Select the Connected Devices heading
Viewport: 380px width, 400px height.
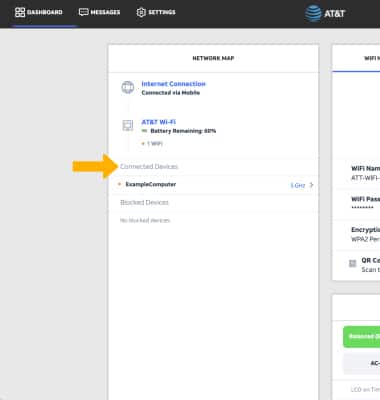pos(149,166)
